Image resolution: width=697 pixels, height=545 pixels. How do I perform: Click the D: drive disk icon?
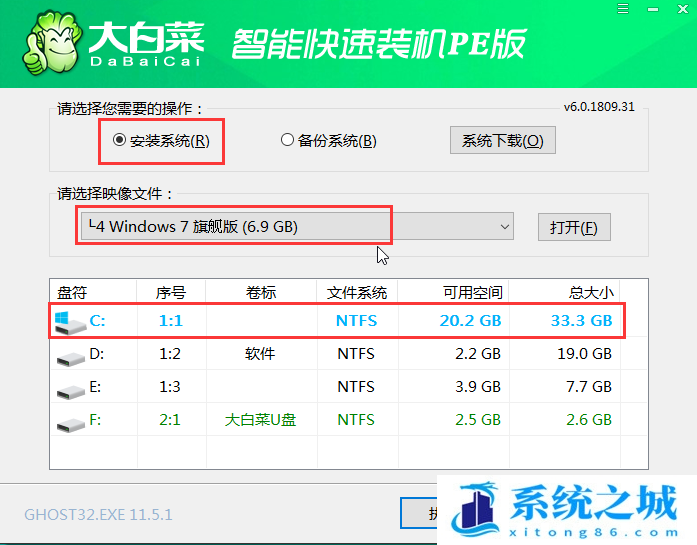(x=71, y=358)
